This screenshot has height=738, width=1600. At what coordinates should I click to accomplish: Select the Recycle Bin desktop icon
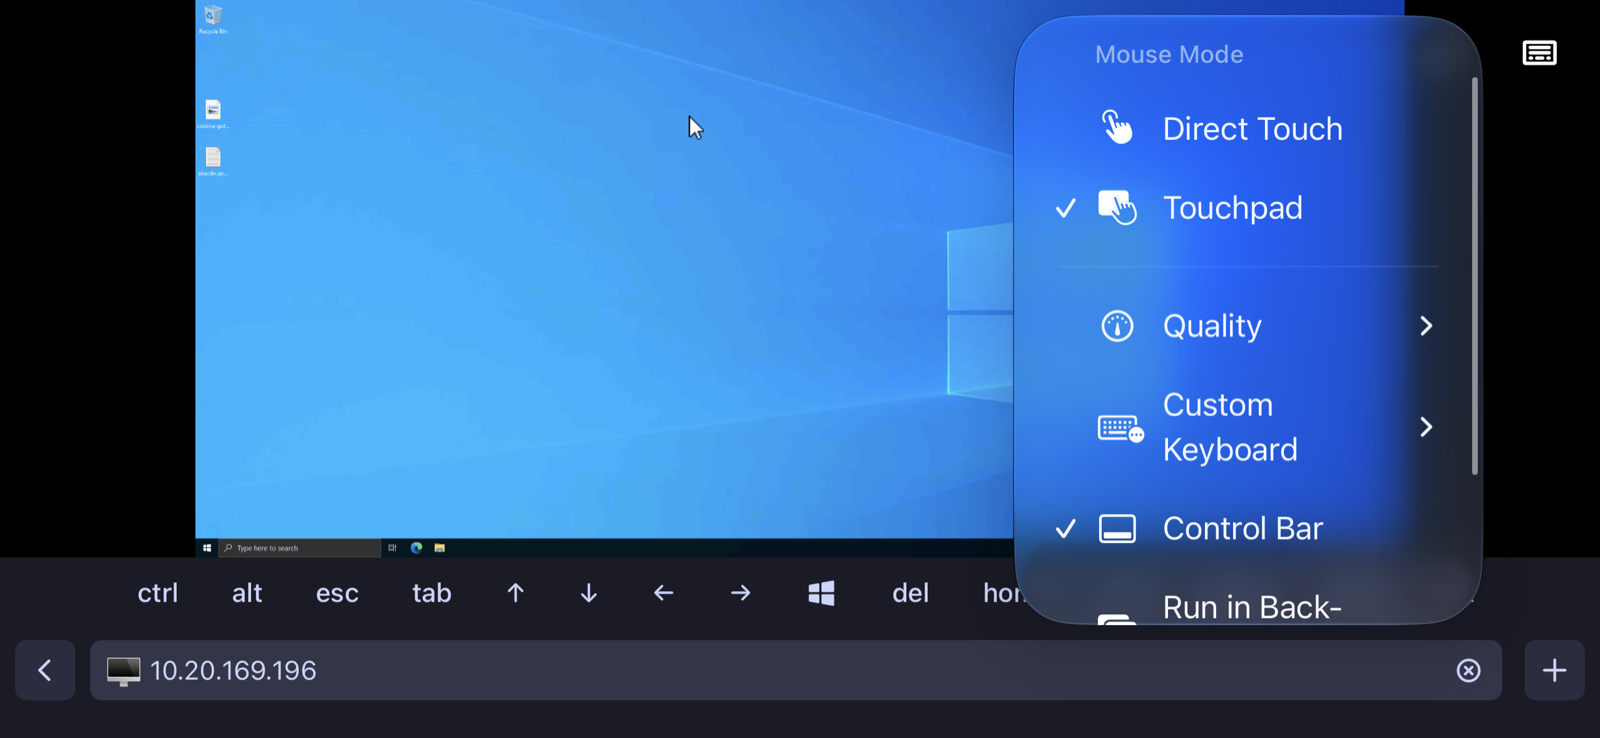pos(213,19)
